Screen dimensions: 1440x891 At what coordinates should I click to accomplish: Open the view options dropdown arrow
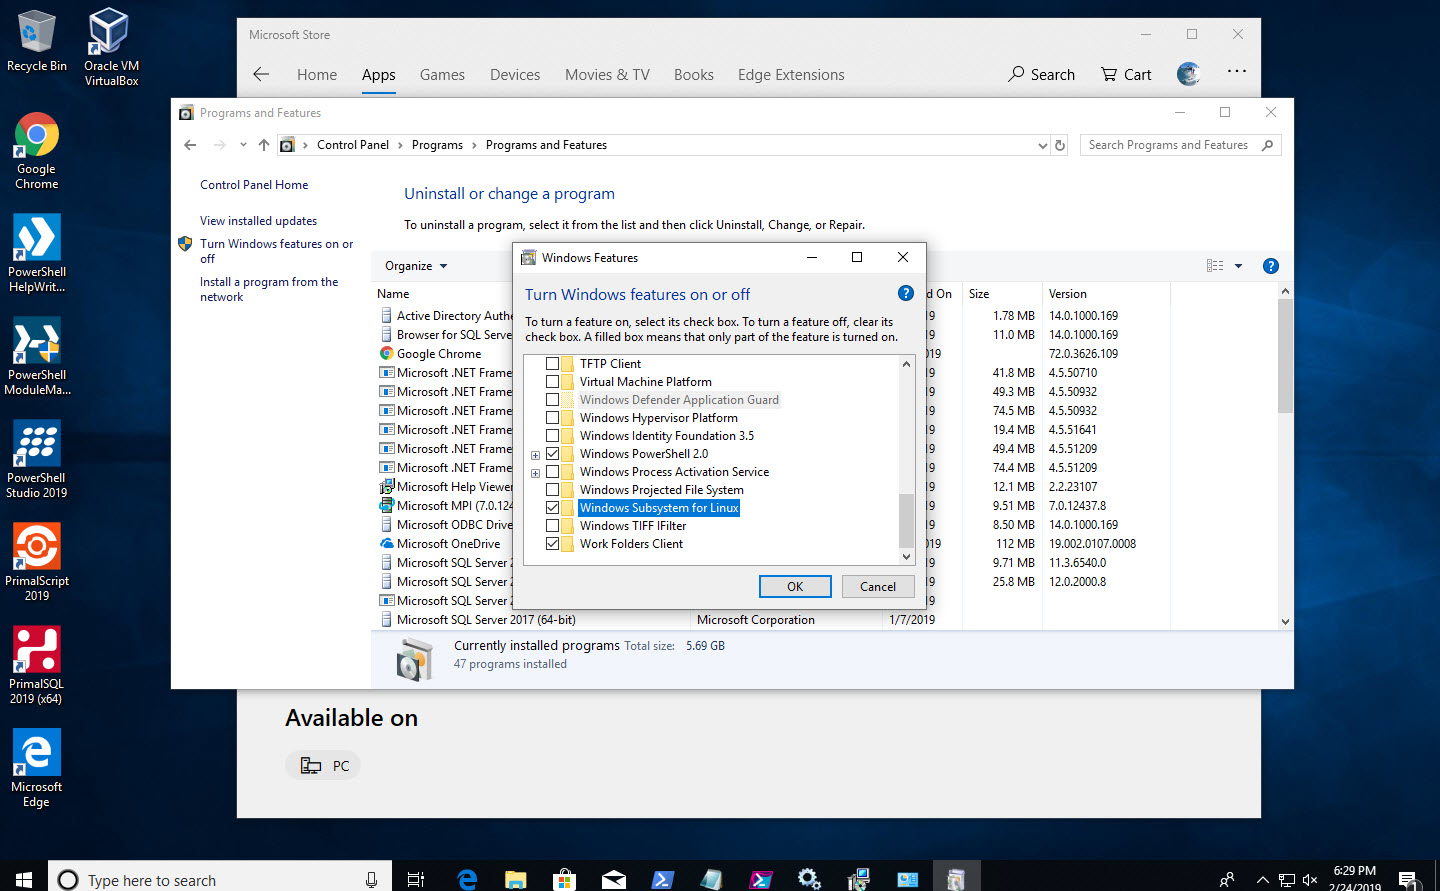tap(1238, 266)
